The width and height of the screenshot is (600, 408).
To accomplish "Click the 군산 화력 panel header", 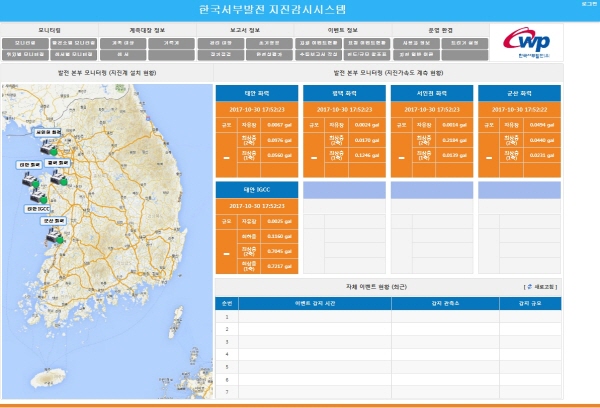I will [x=518, y=92].
